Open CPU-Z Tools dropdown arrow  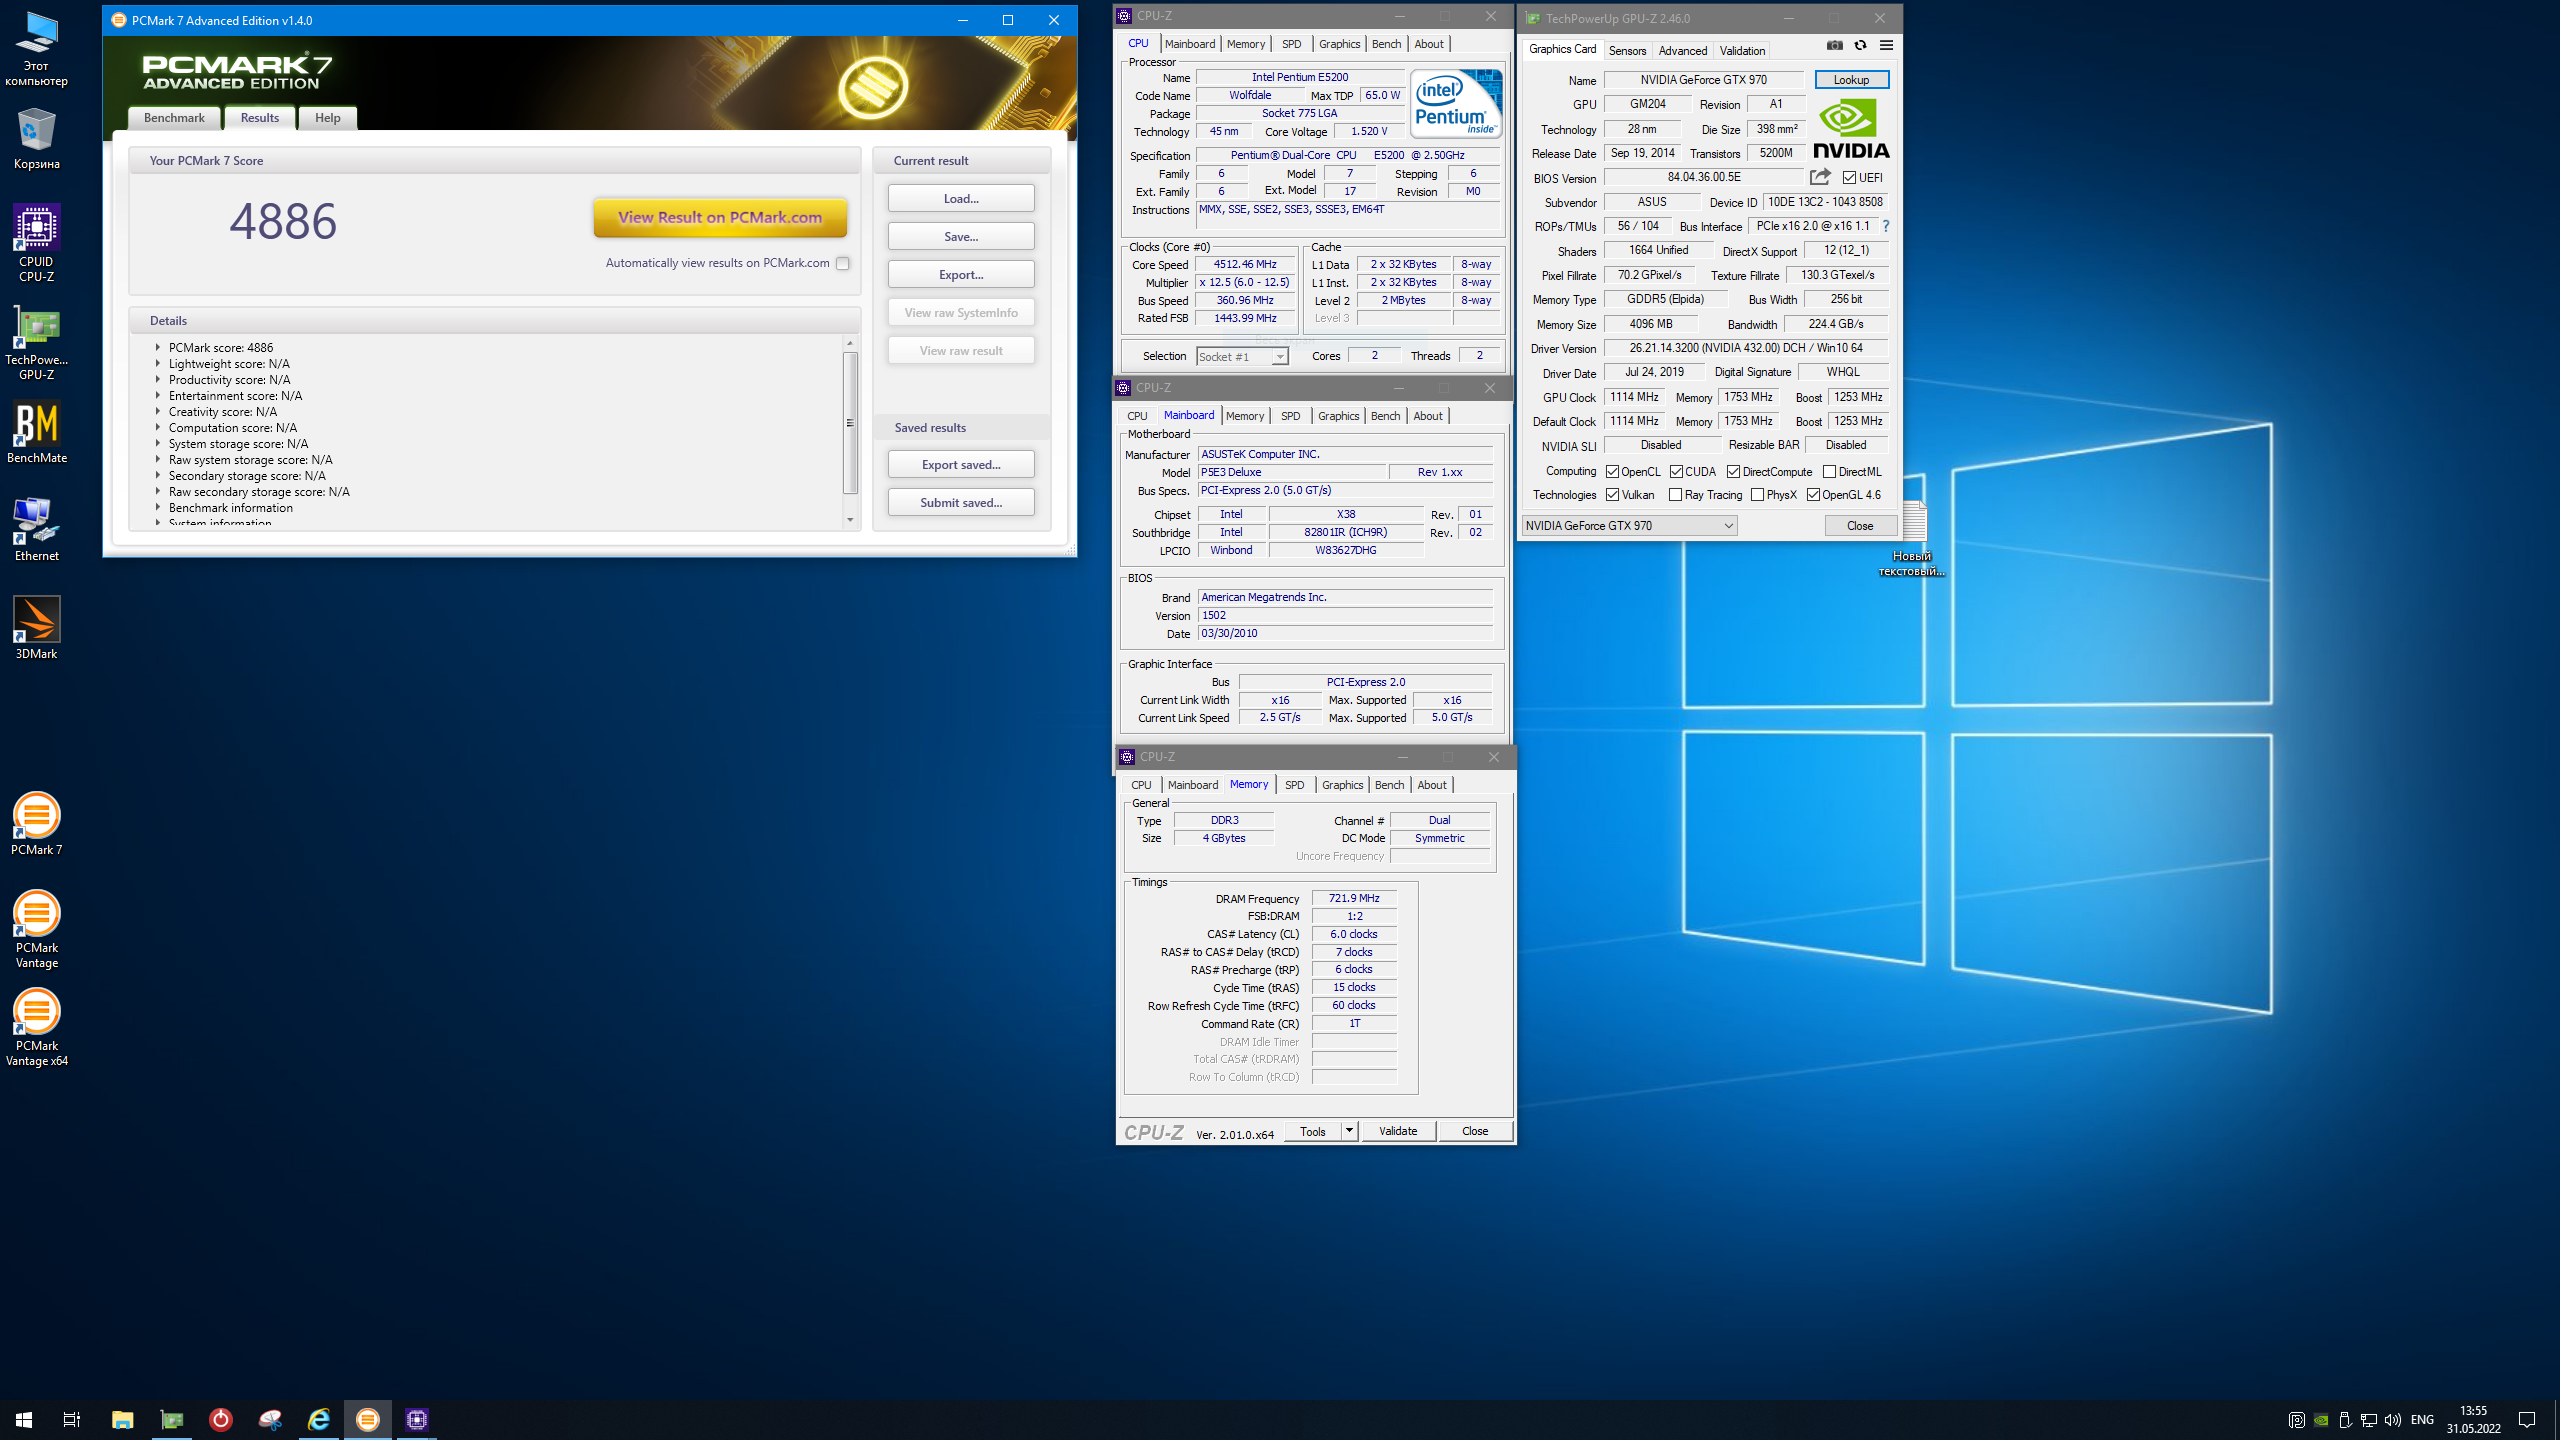(1349, 1131)
